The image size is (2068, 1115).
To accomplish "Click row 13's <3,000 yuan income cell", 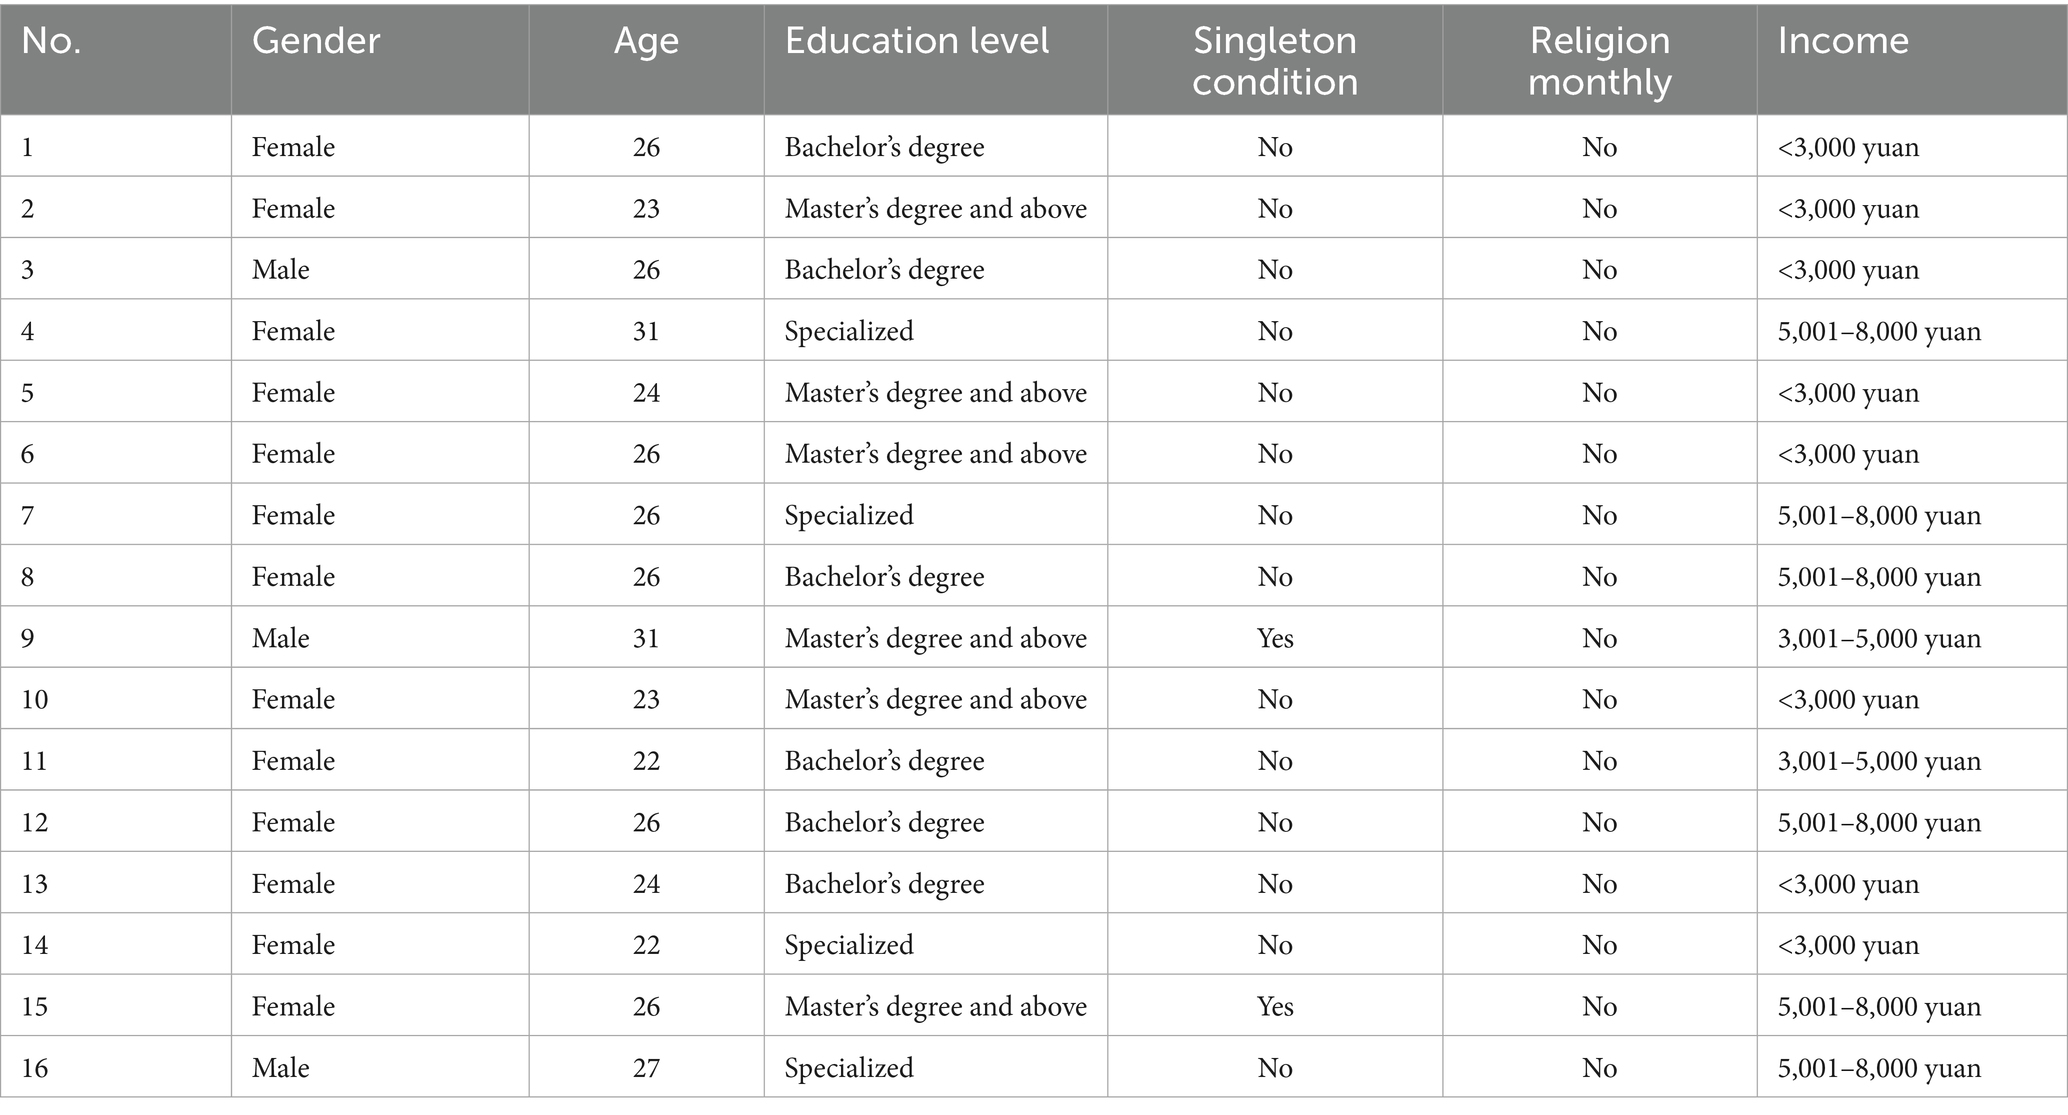I will [x=1848, y=884].
